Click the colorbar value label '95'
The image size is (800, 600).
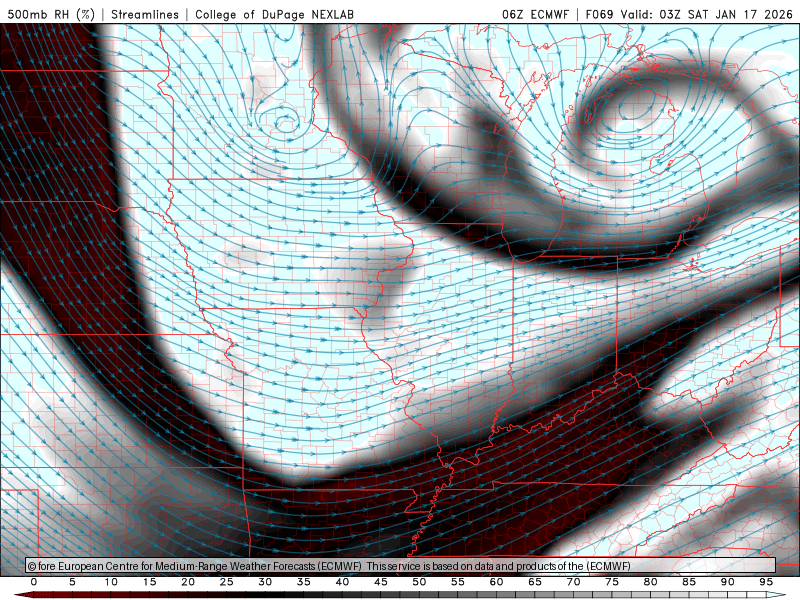pyautogui.click(x=766, y=582)
